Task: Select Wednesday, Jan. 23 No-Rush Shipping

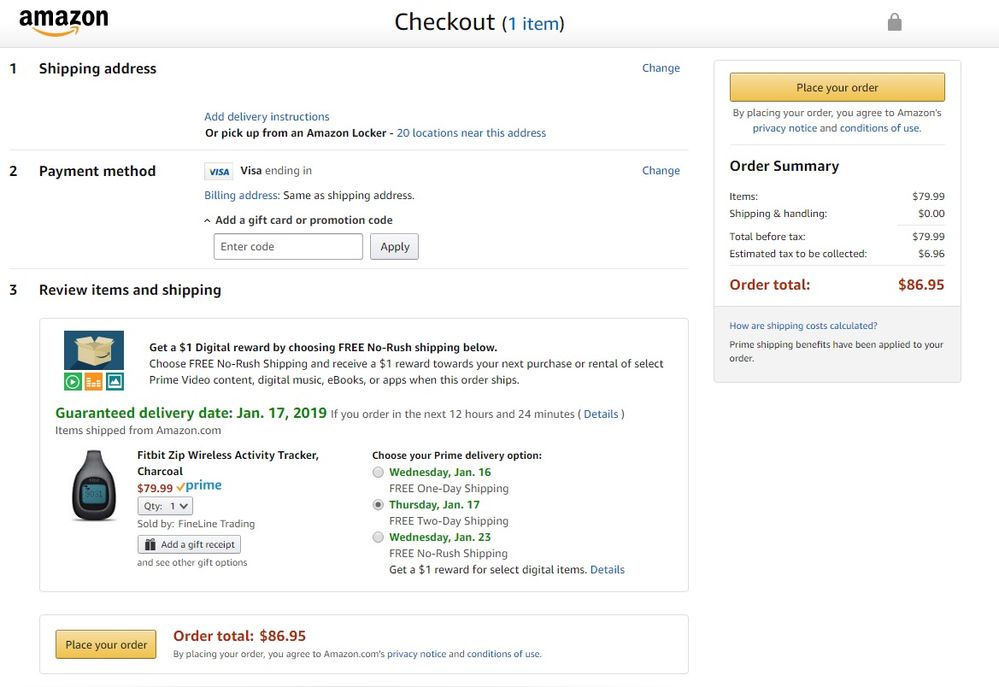Action: (x=378, y=537)
